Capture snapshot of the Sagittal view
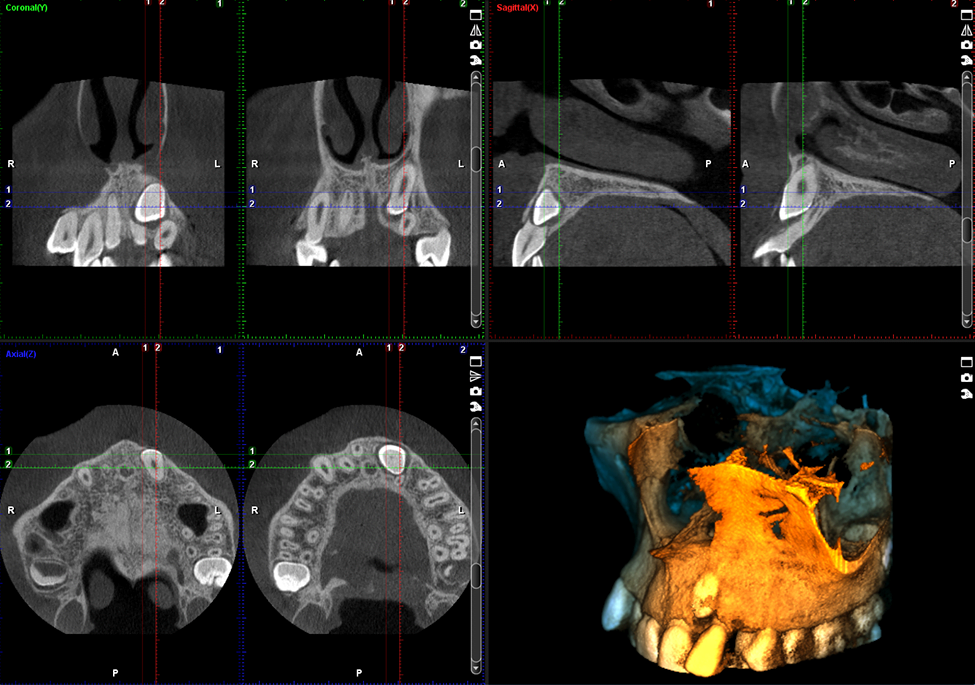Image resolution: width=975 pixels, height=685 pixels. pos(966,46)
